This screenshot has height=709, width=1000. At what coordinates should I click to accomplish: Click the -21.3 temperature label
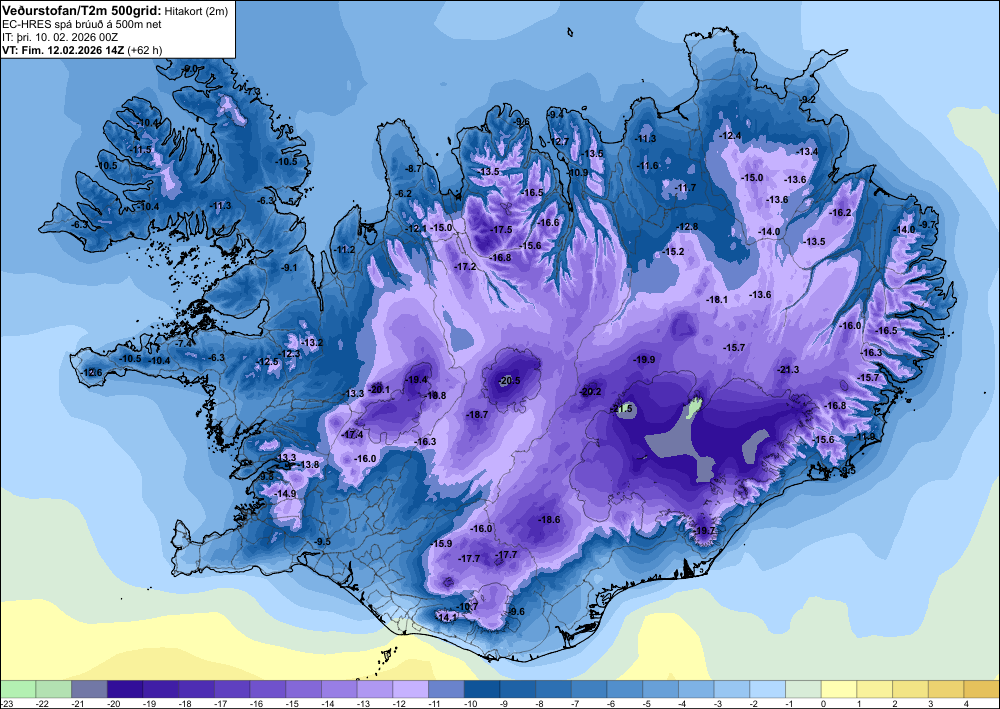tap(788, 370)
